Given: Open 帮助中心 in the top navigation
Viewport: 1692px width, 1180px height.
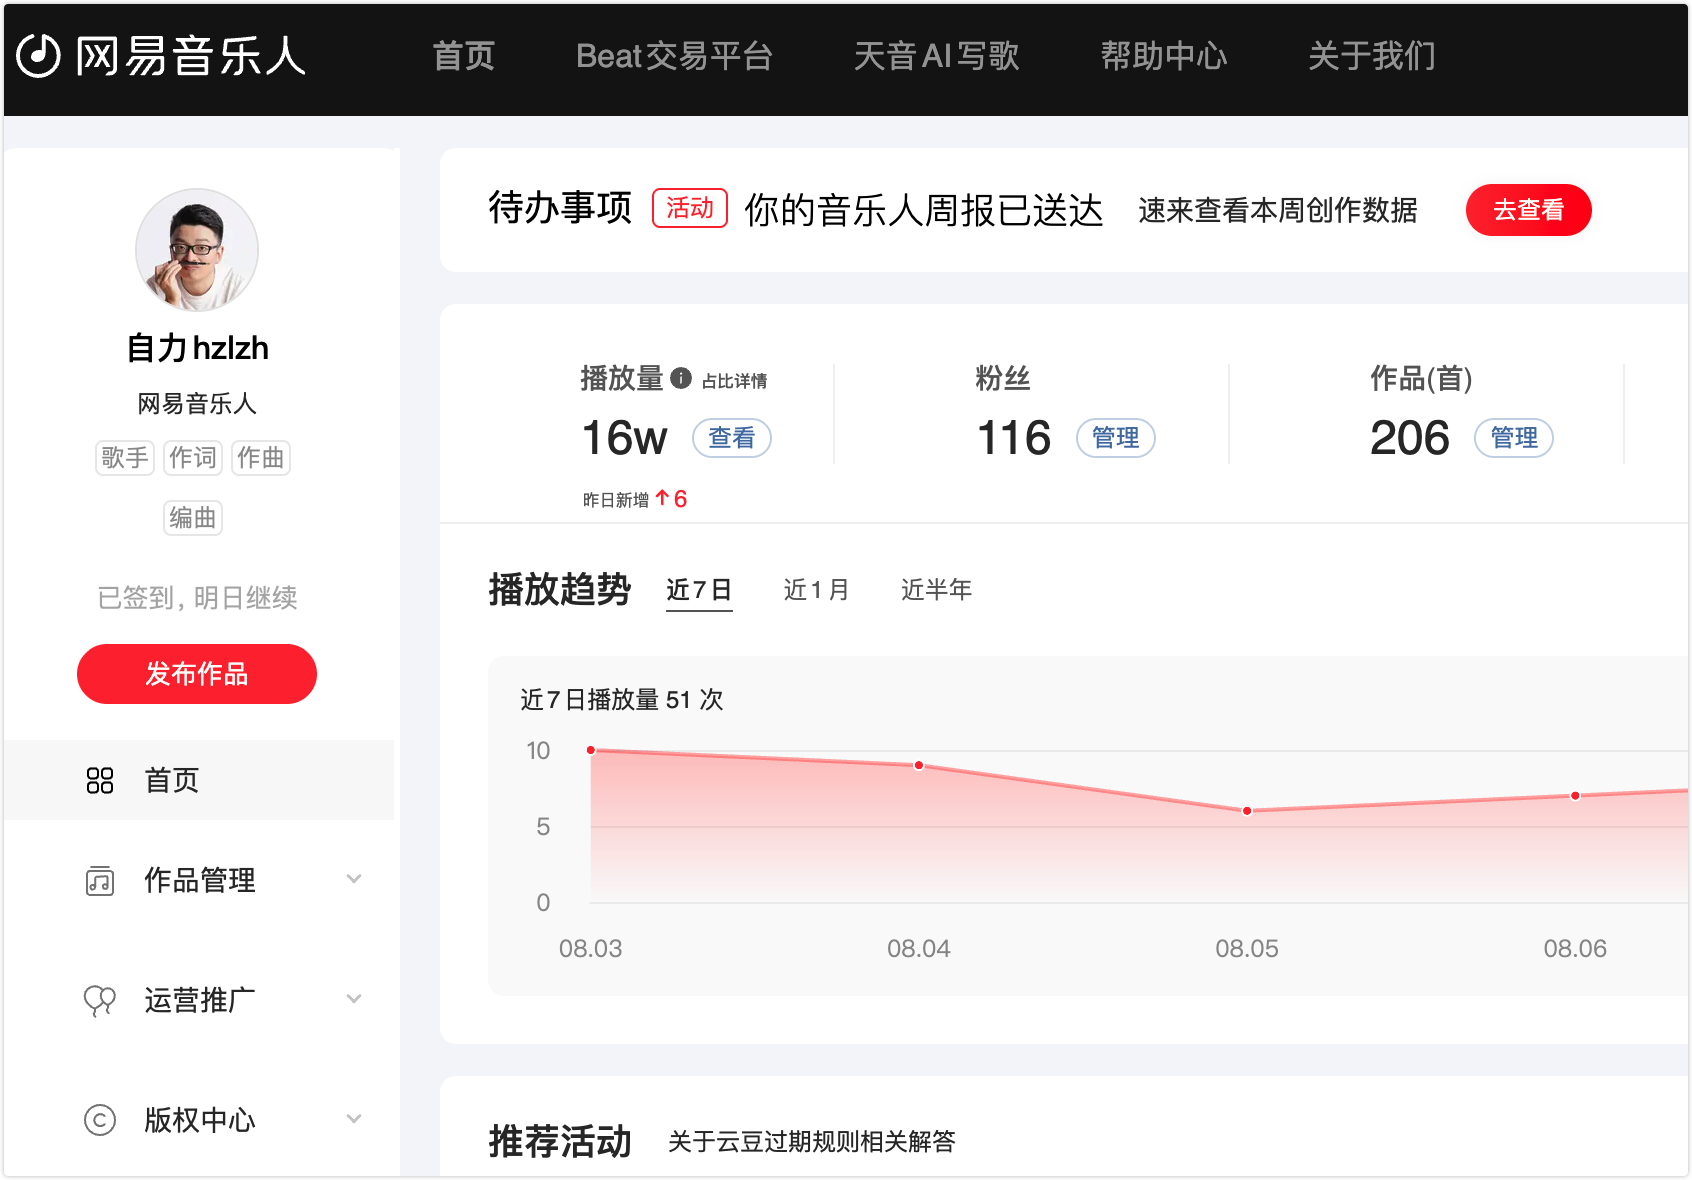Looking at the screenshot, I should [x=1164, y=56].
